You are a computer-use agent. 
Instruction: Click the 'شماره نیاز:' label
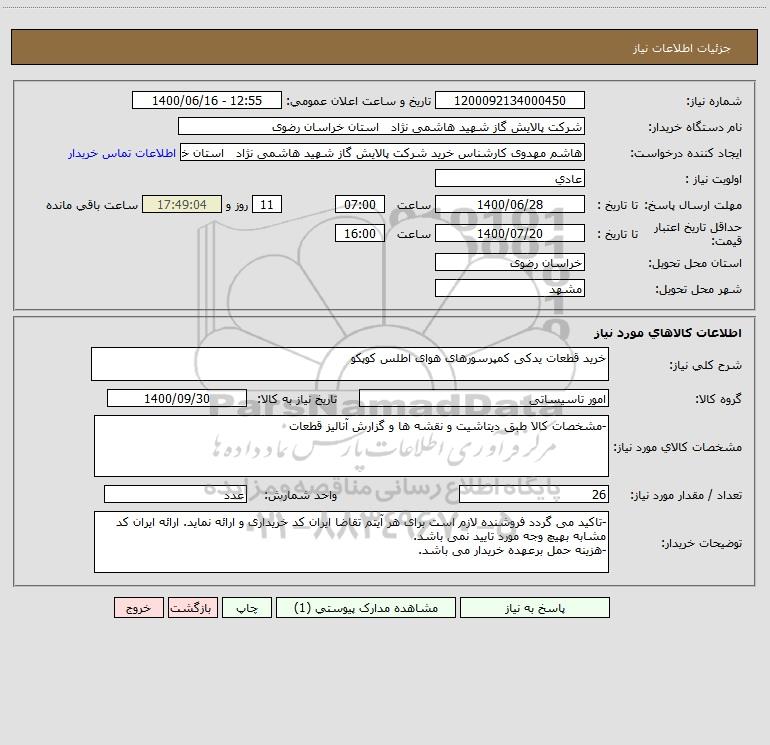[714, 102]
